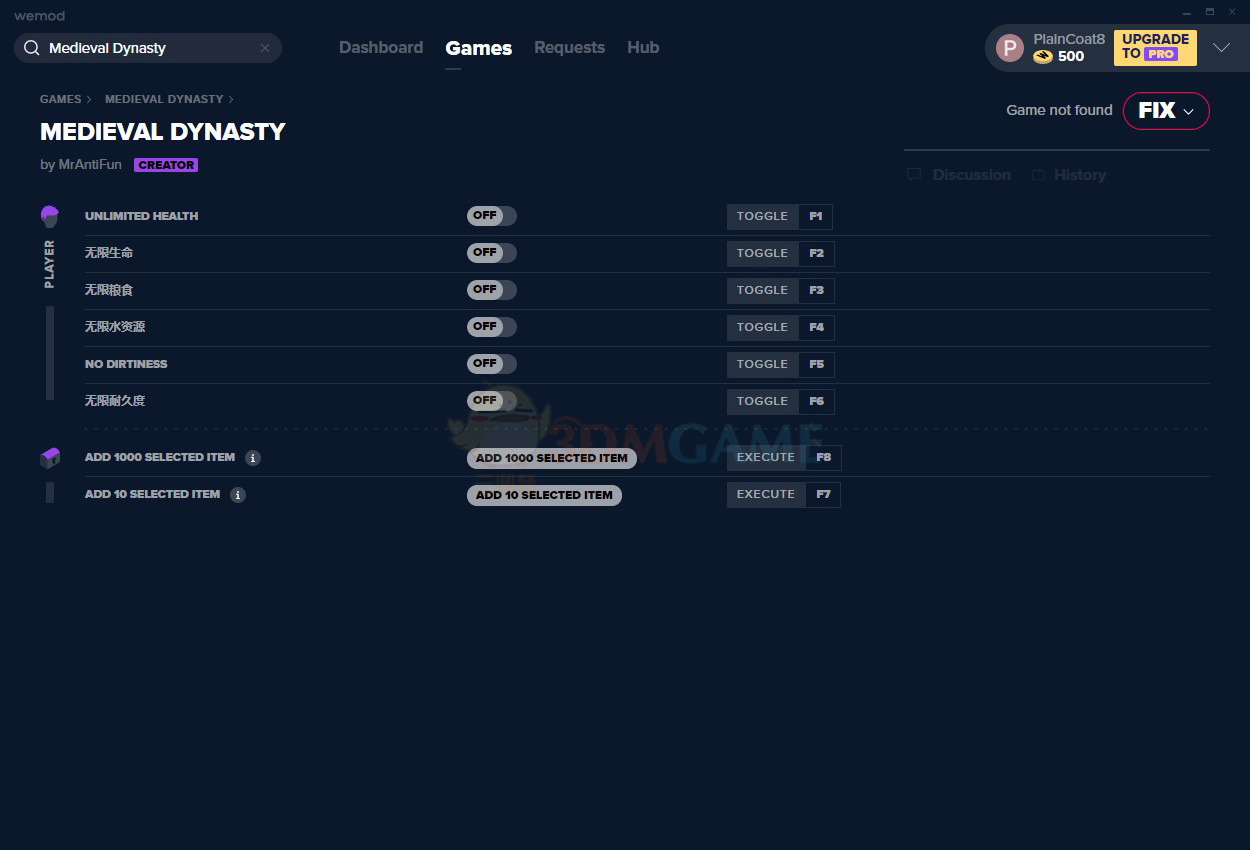1250x850 pixels.
Task: Open the Hub tab
Action: pyautogui.click(x=643, y=48)
